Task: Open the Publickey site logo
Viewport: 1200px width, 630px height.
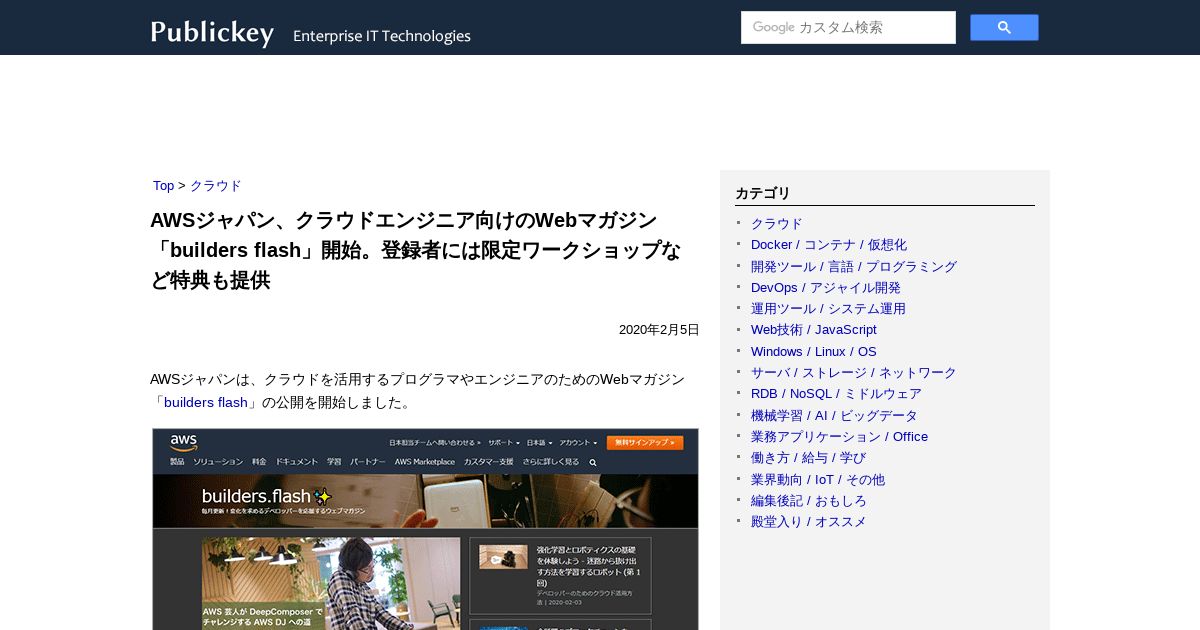Action: 212,33
